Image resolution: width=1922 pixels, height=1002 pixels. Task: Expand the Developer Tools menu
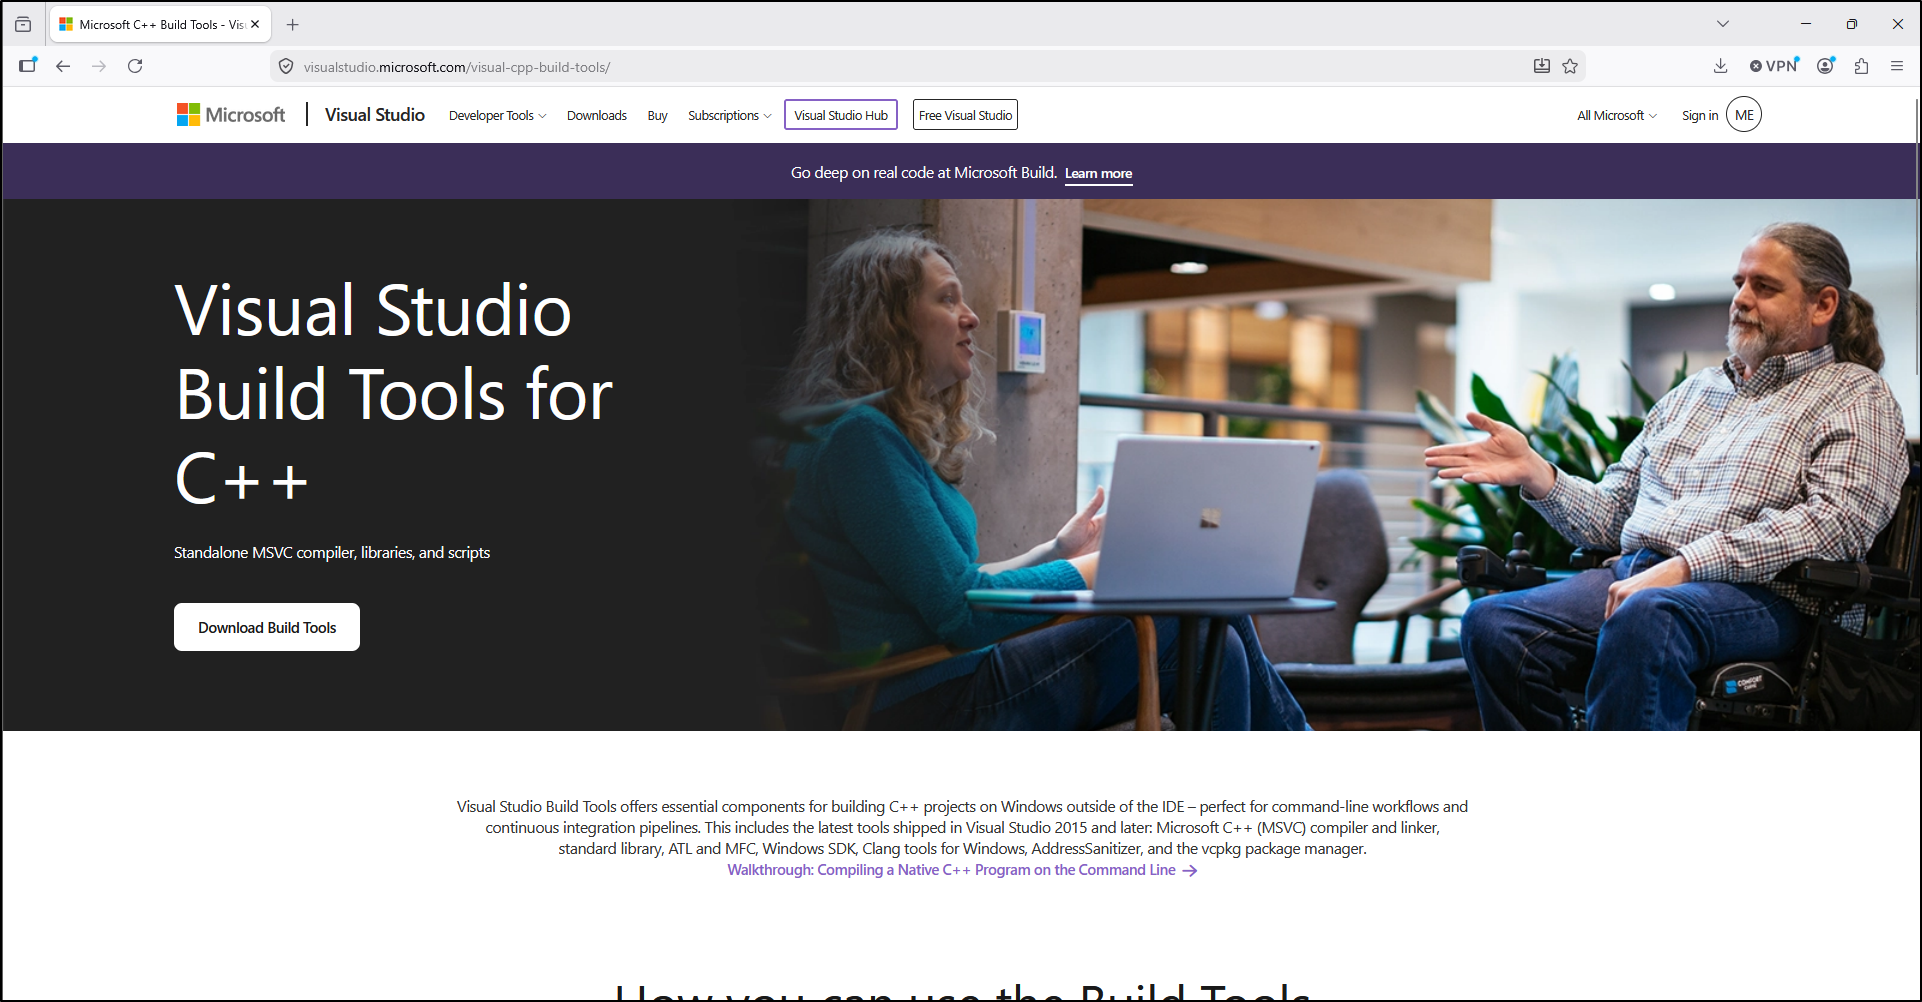tap(498, 116)
